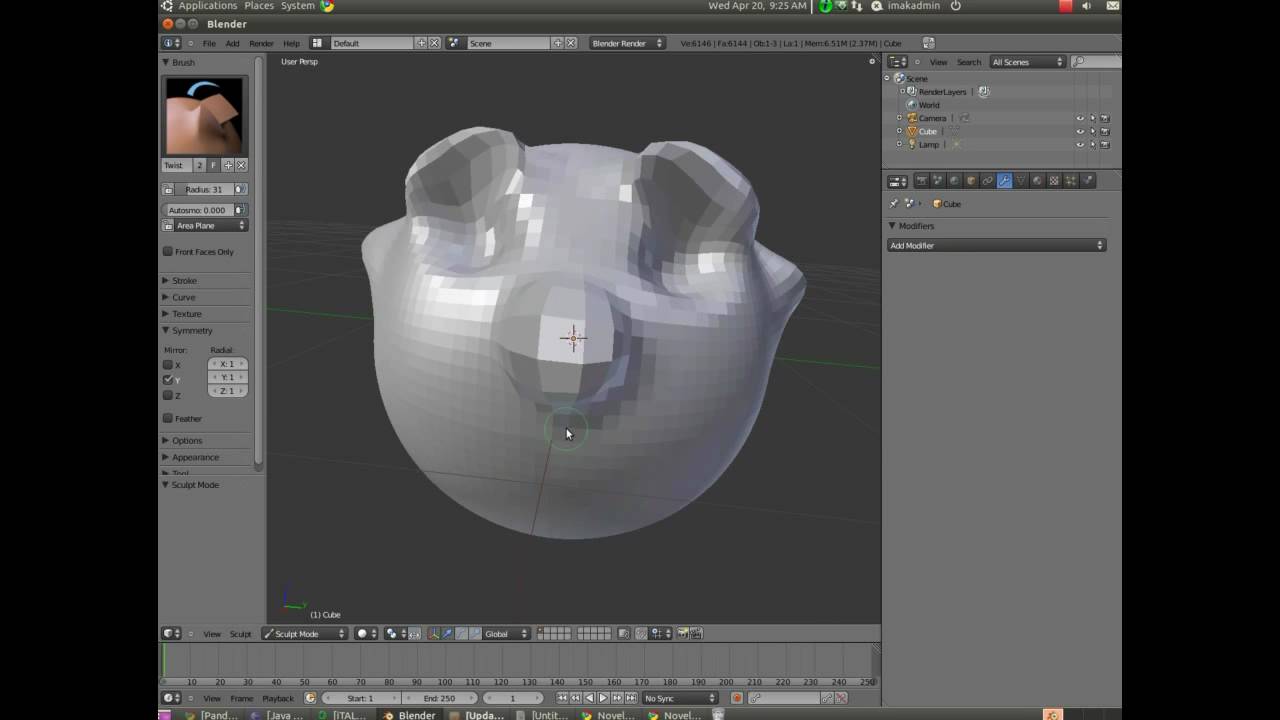Open the Add Modifier dropdown
Viewport: 1280px width, 720px height.
pos(996,245)
